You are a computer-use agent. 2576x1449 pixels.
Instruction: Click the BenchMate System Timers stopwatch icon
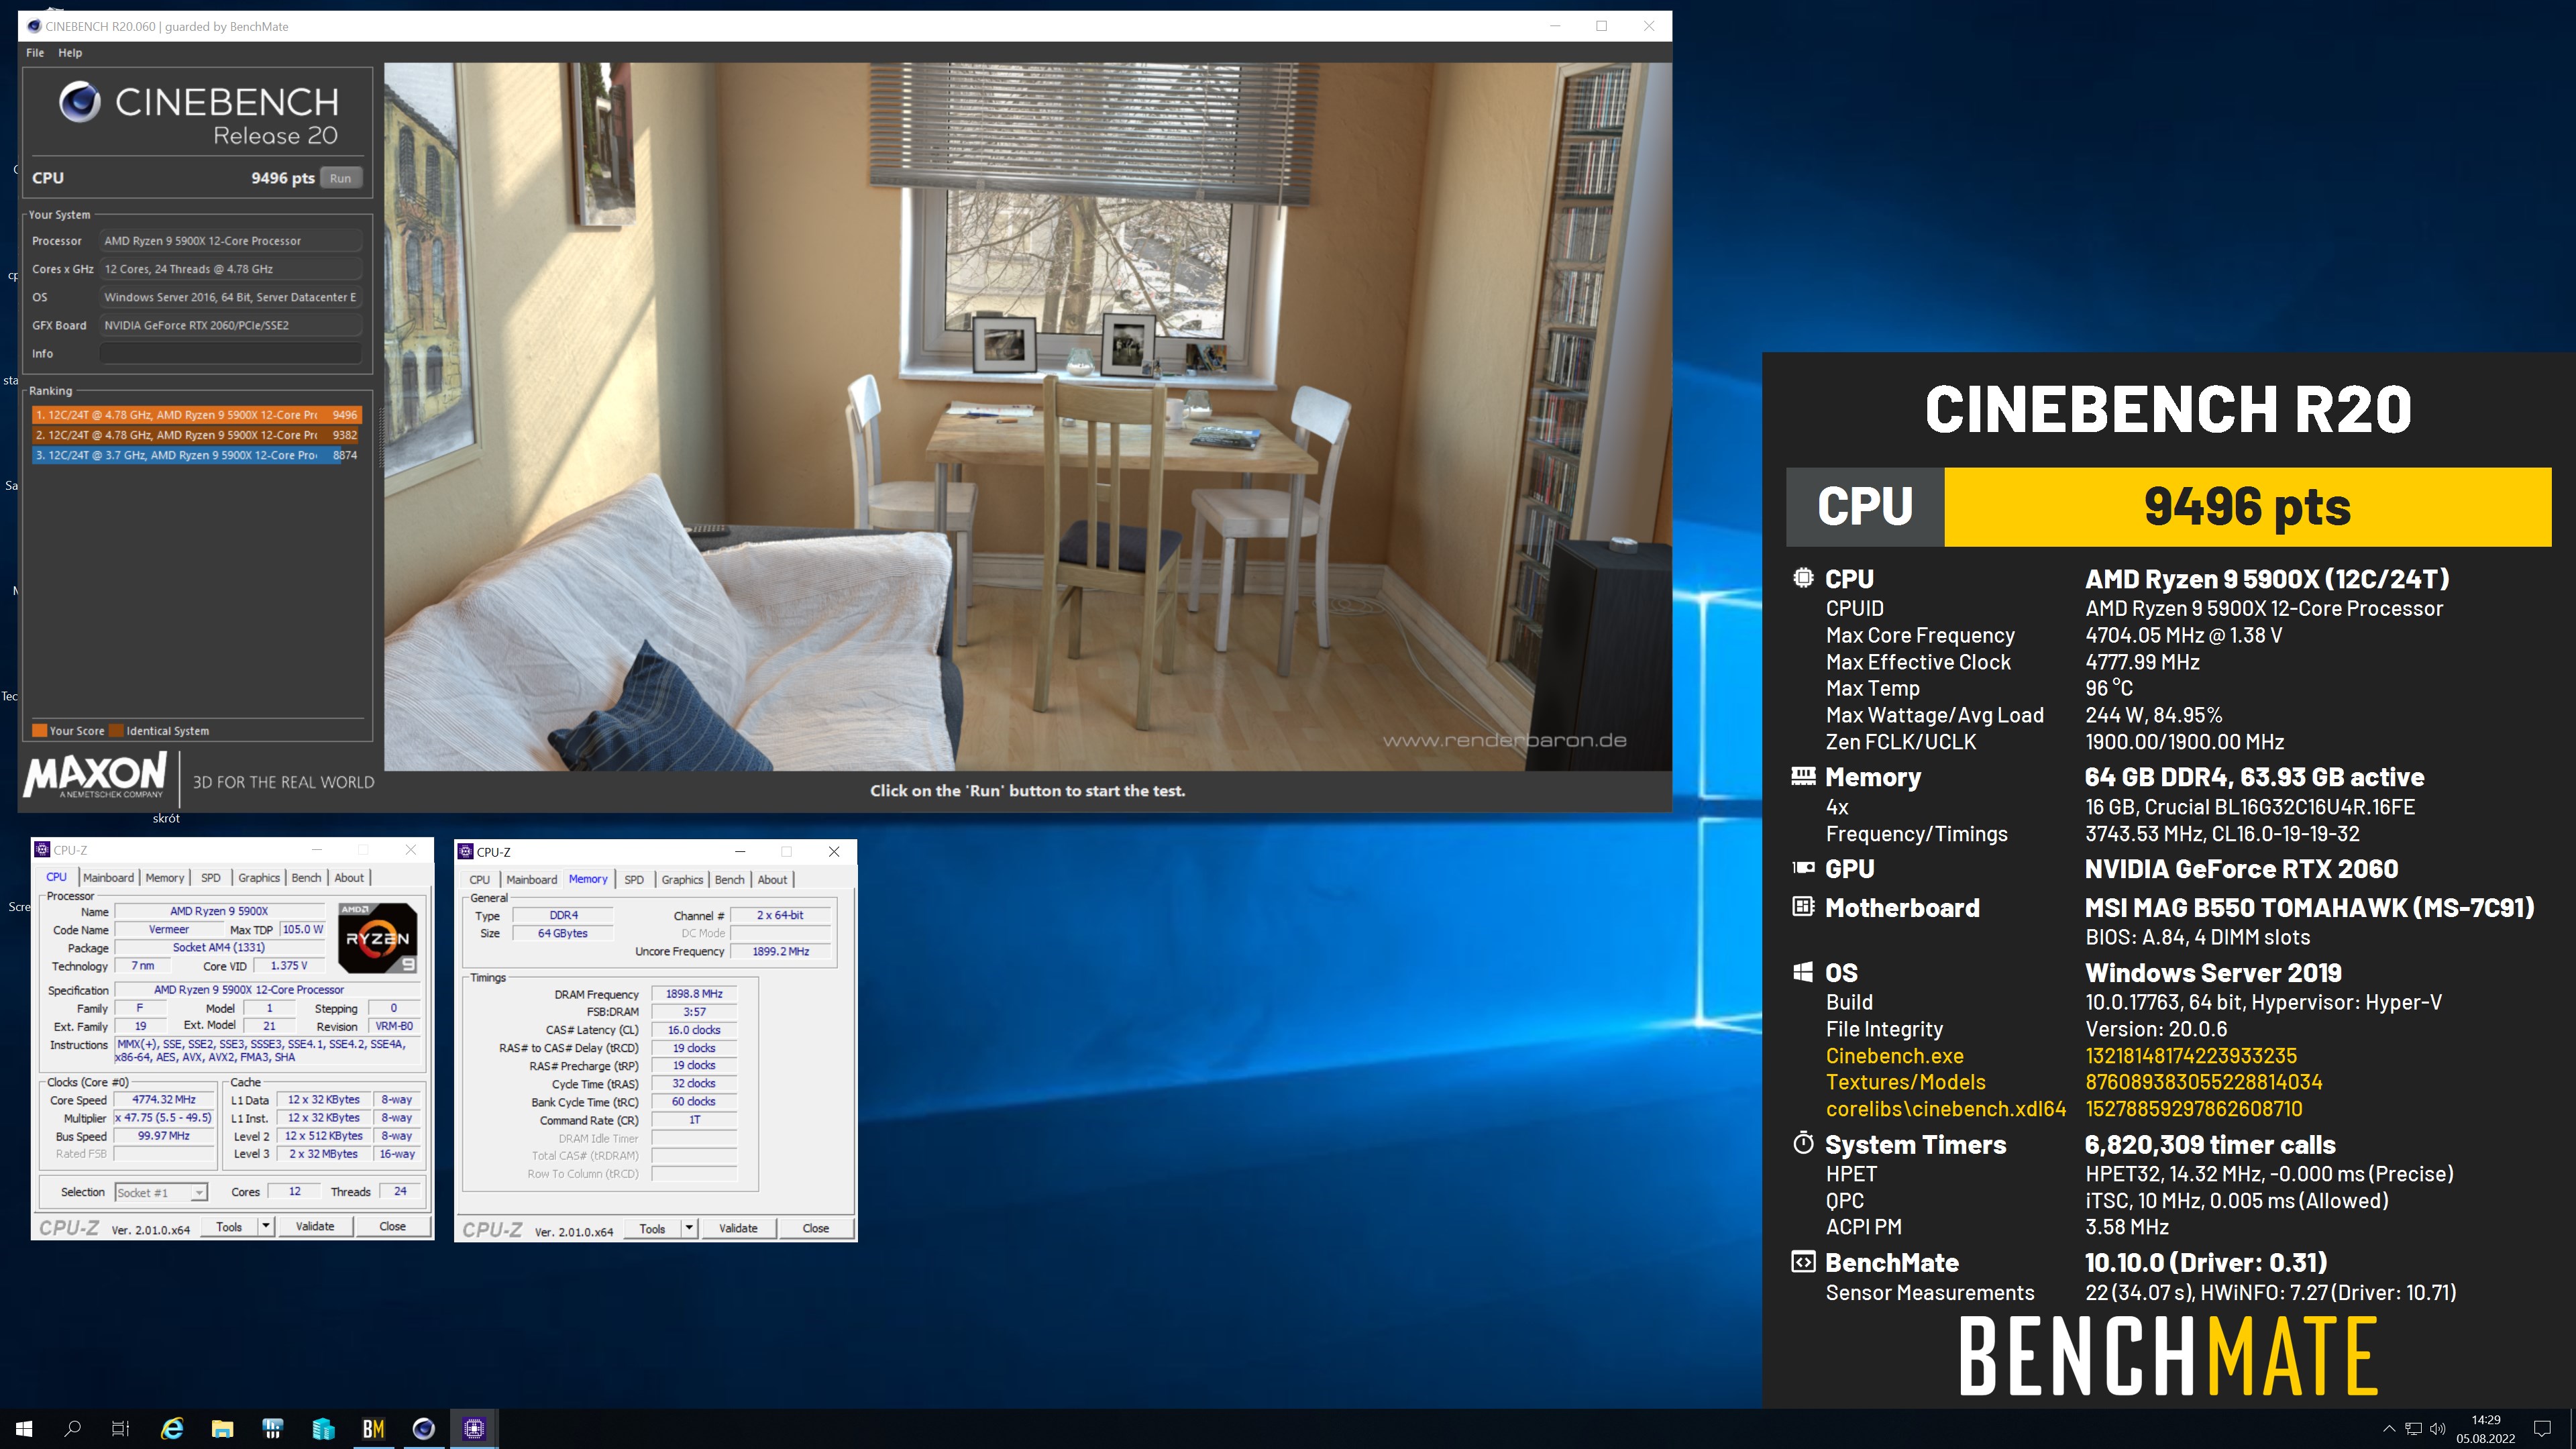click(x=1803, y=1143)
